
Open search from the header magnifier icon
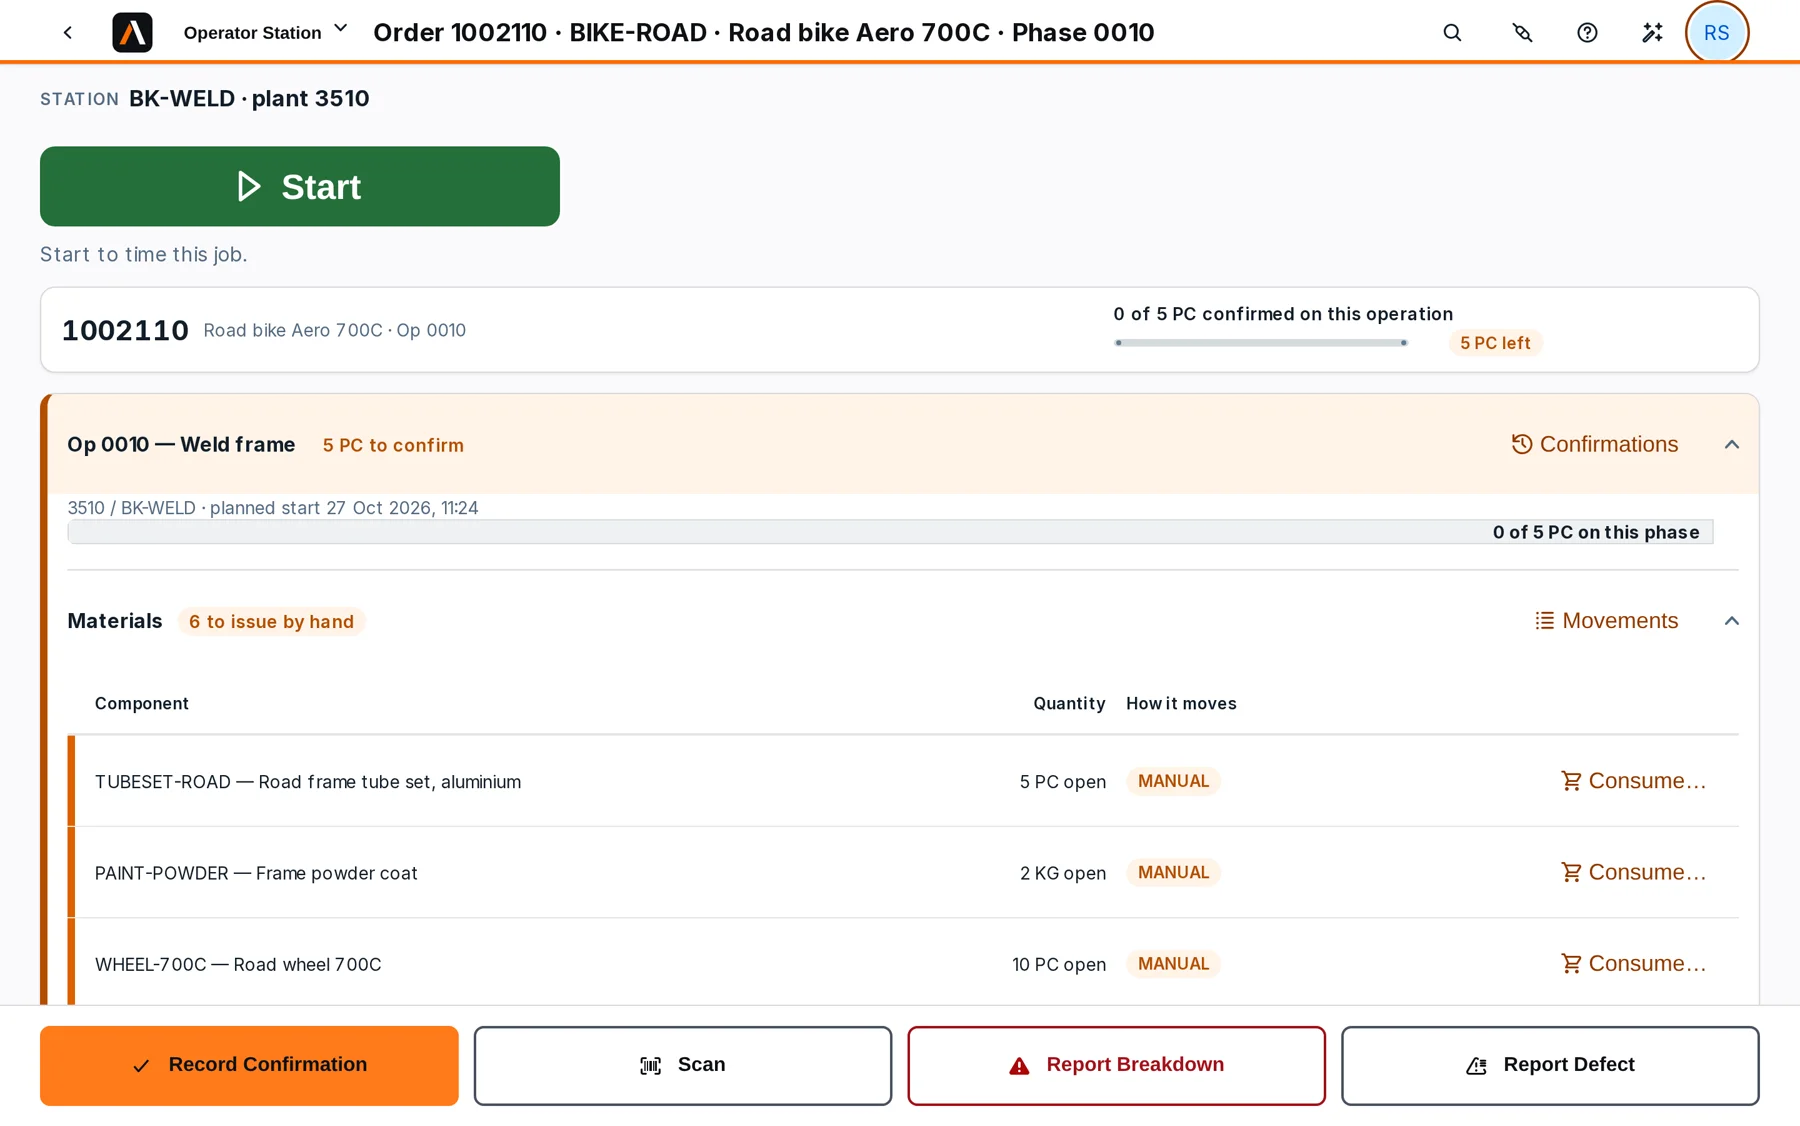[x=1452, y=33]
